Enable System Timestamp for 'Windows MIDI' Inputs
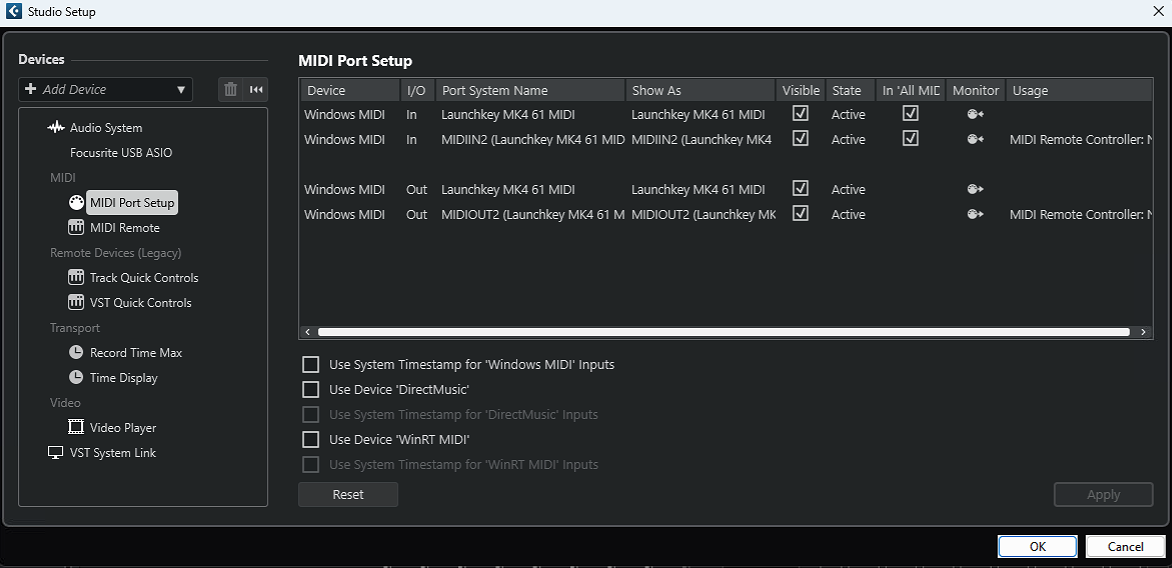This screenshot has height=568, width=1172. tap(310, 365)
